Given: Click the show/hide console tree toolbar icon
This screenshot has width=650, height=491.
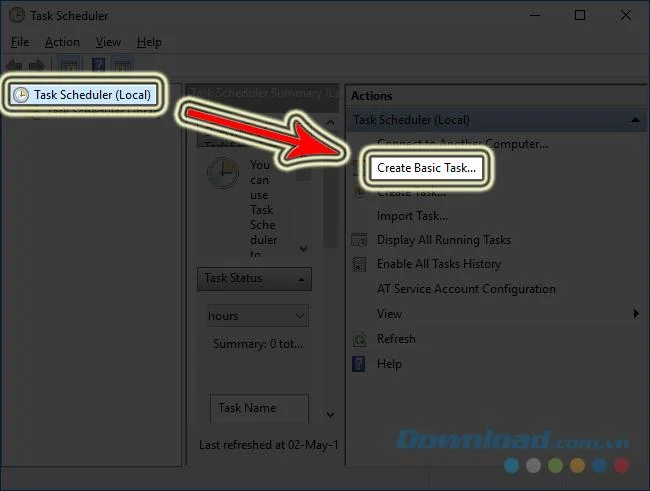Looking at the screenshot, I should click(69, 65).
